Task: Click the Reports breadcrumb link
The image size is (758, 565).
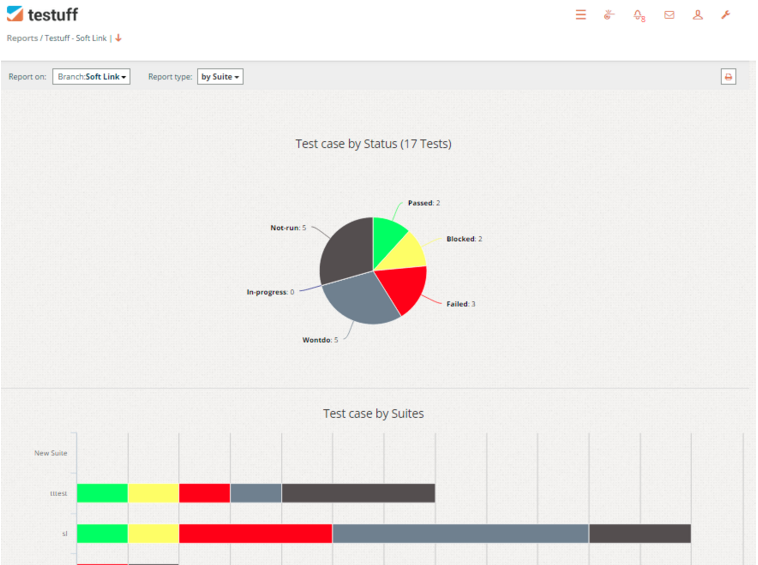Action: pos(22,38)
